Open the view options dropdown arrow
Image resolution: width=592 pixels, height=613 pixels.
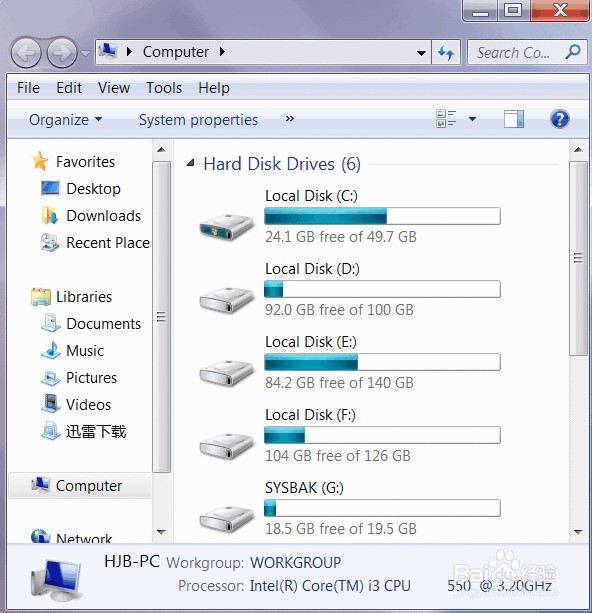472,119
